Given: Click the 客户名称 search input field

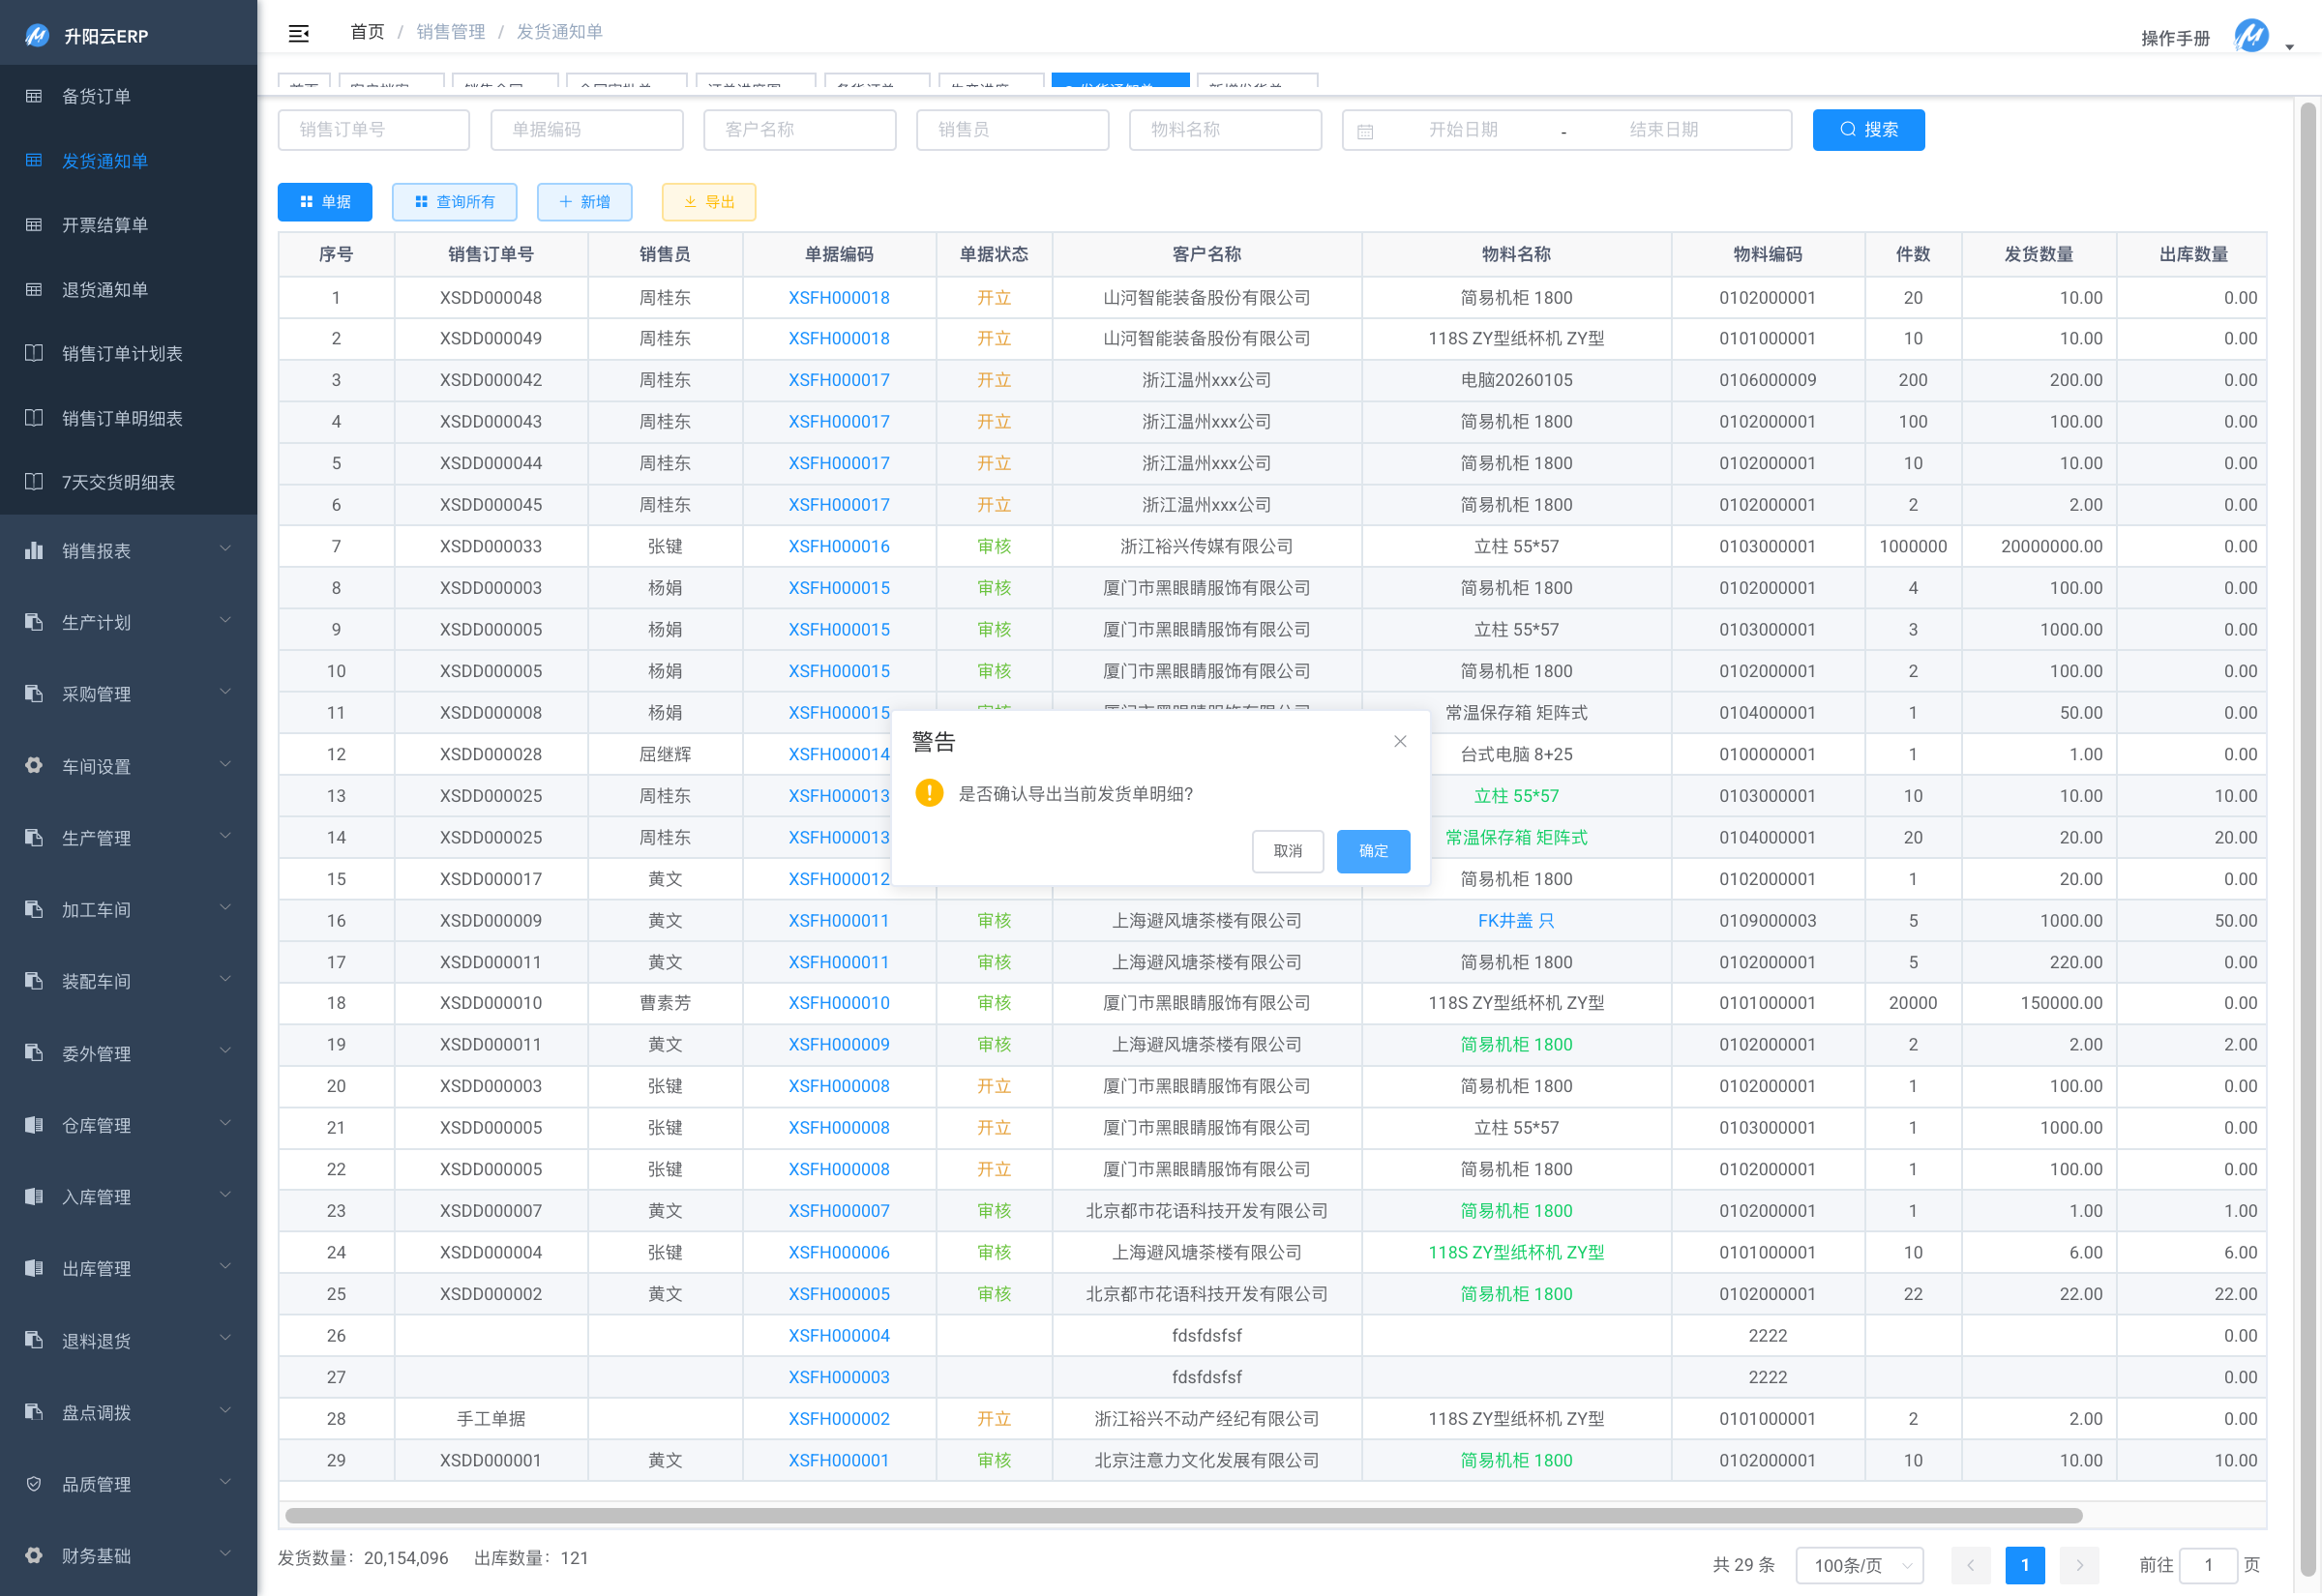Looking at the screenshot, I should (x=799, y=130).
